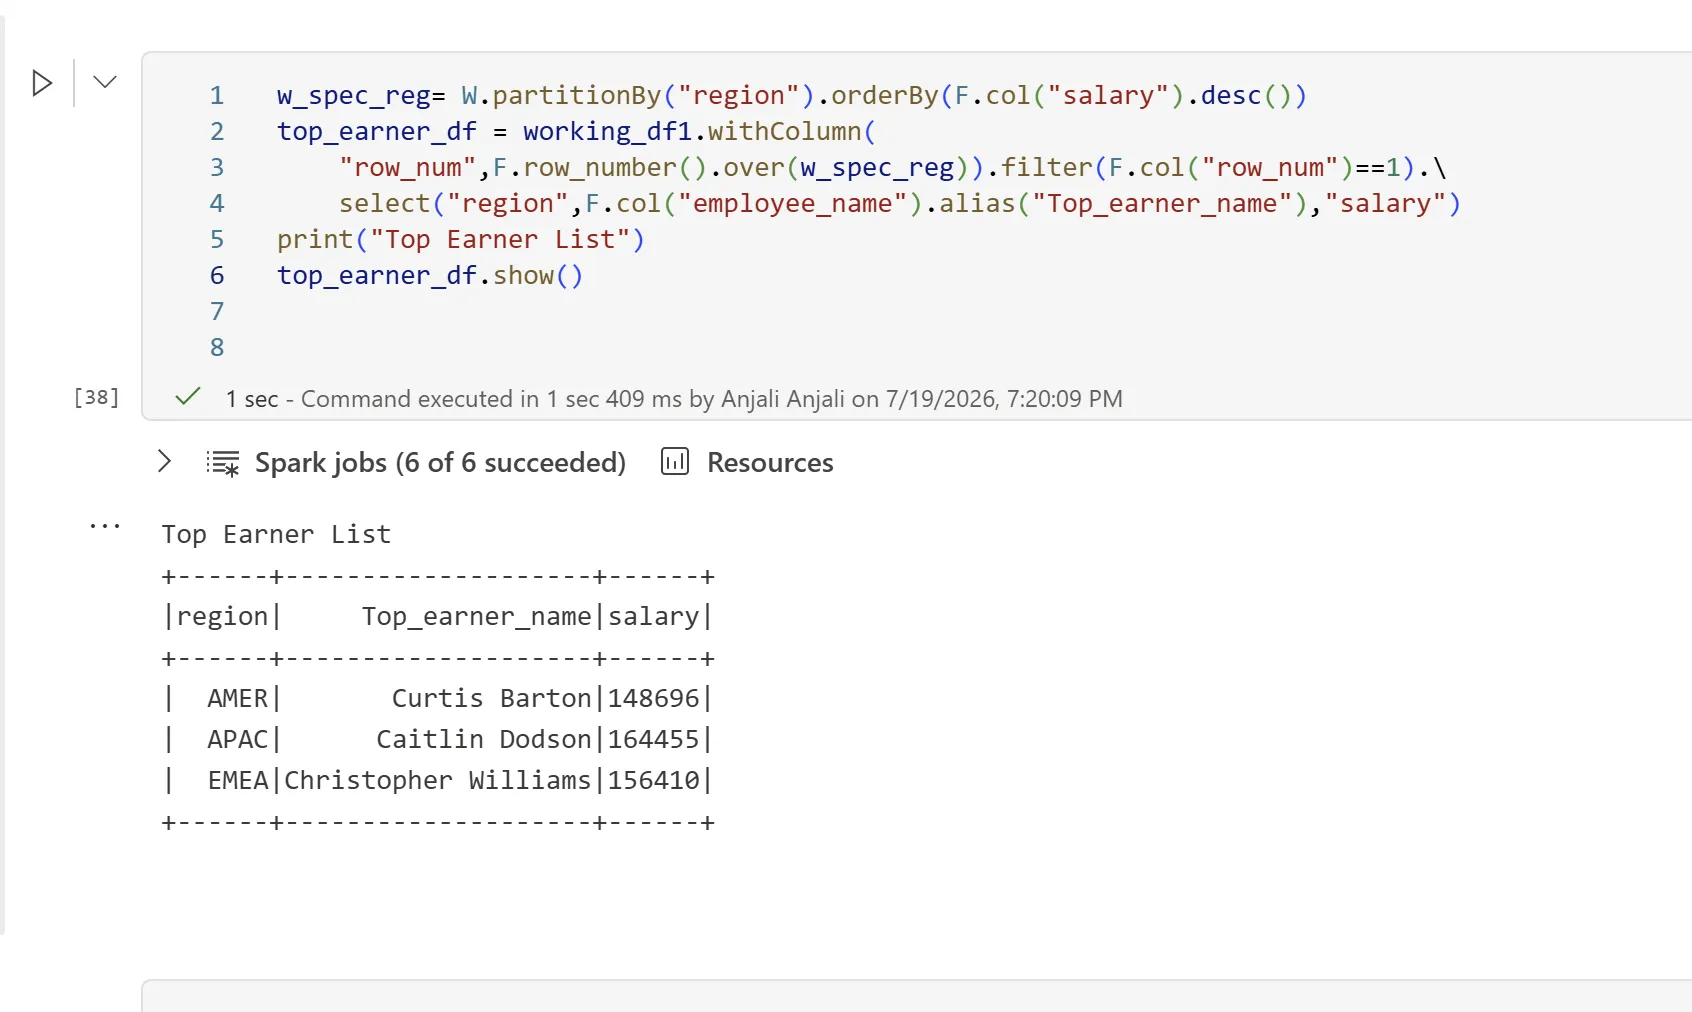Select the EMEA row region value
Image resolution: width=1692 pixels, height=1012 pixels.
point(238,780)
